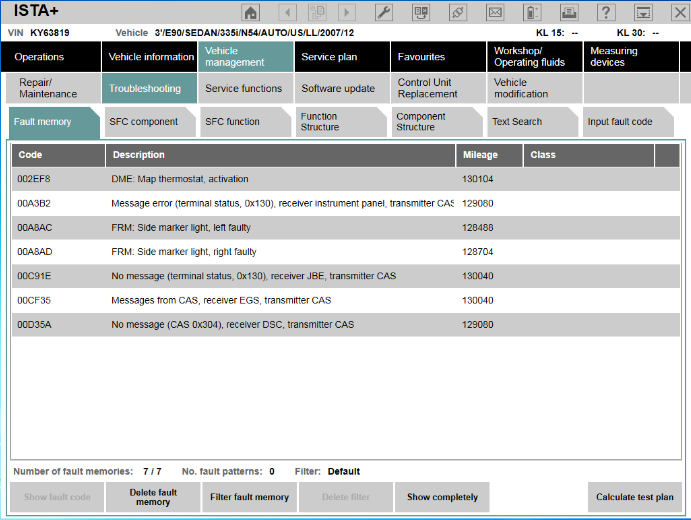
Task: Click the forward arrow navigation icon
Action: point(346,12)
